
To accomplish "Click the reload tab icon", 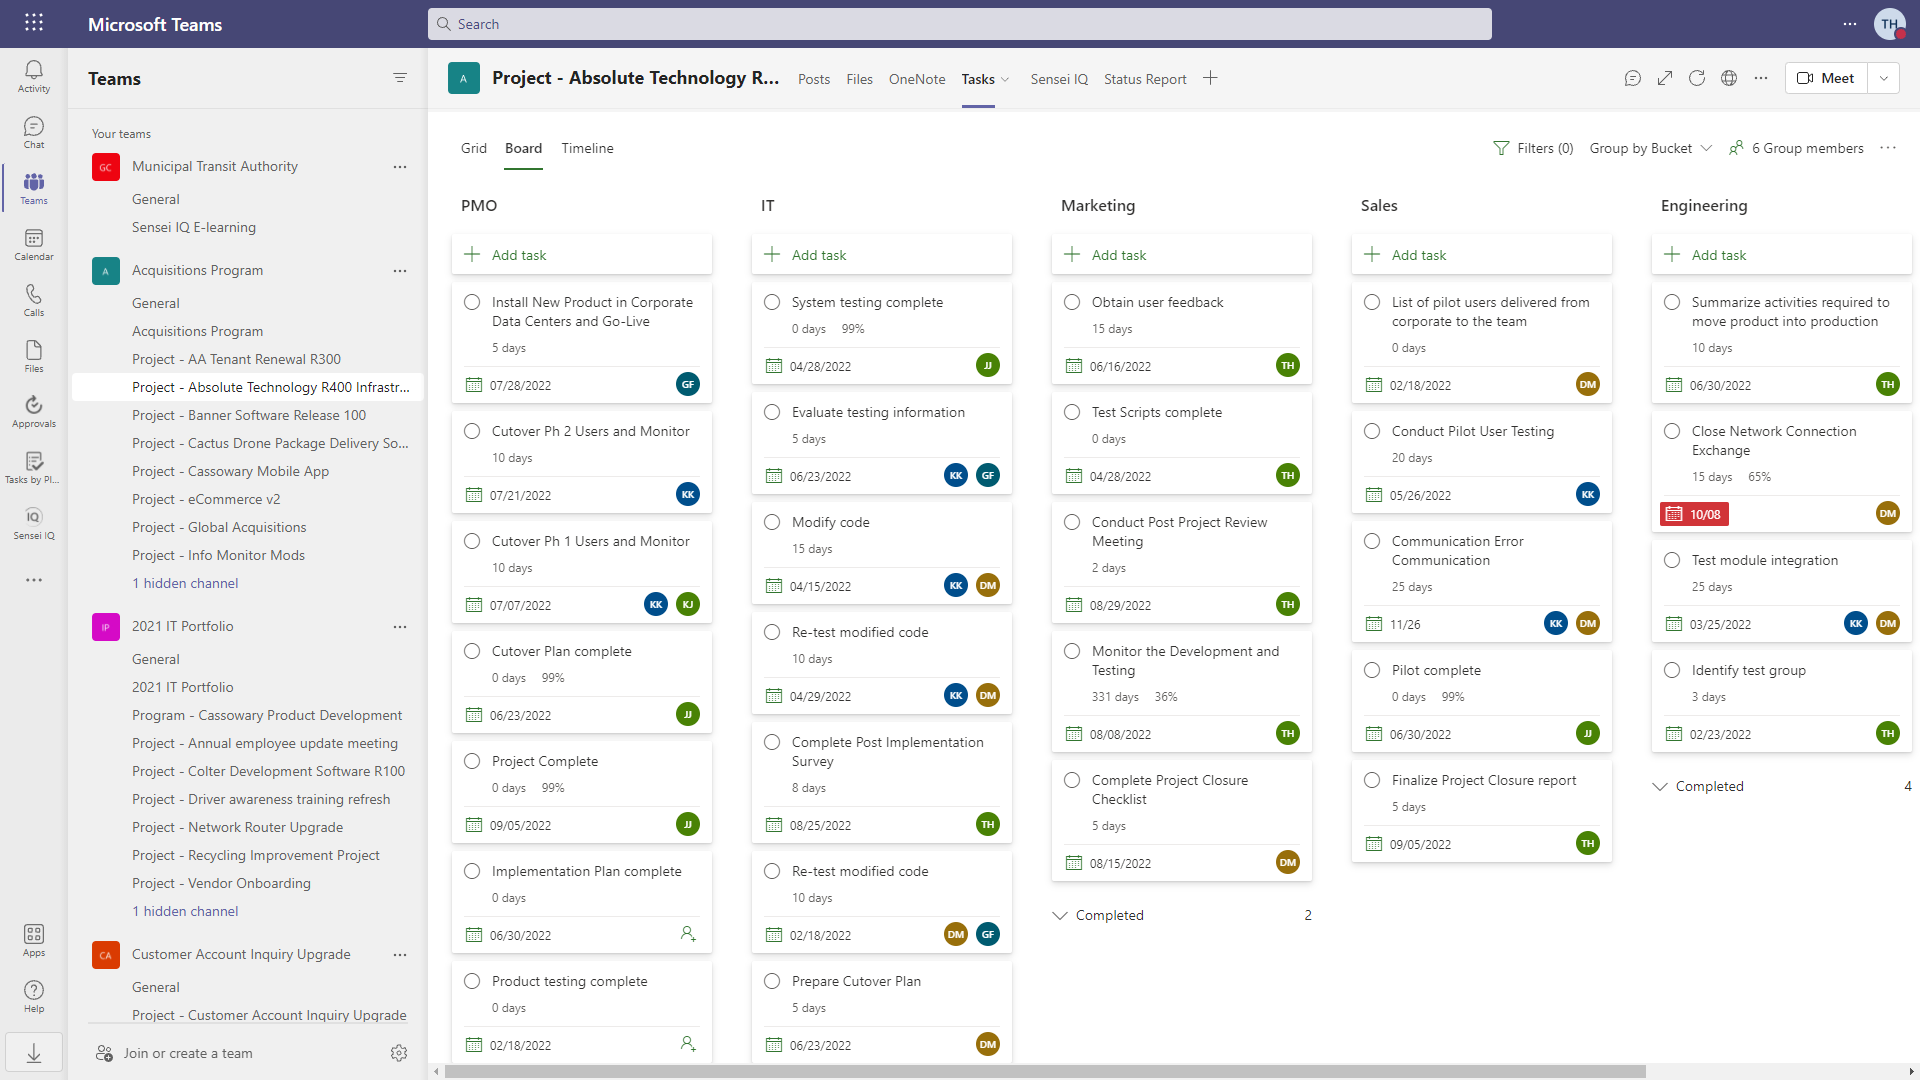I will [1697, 78].
